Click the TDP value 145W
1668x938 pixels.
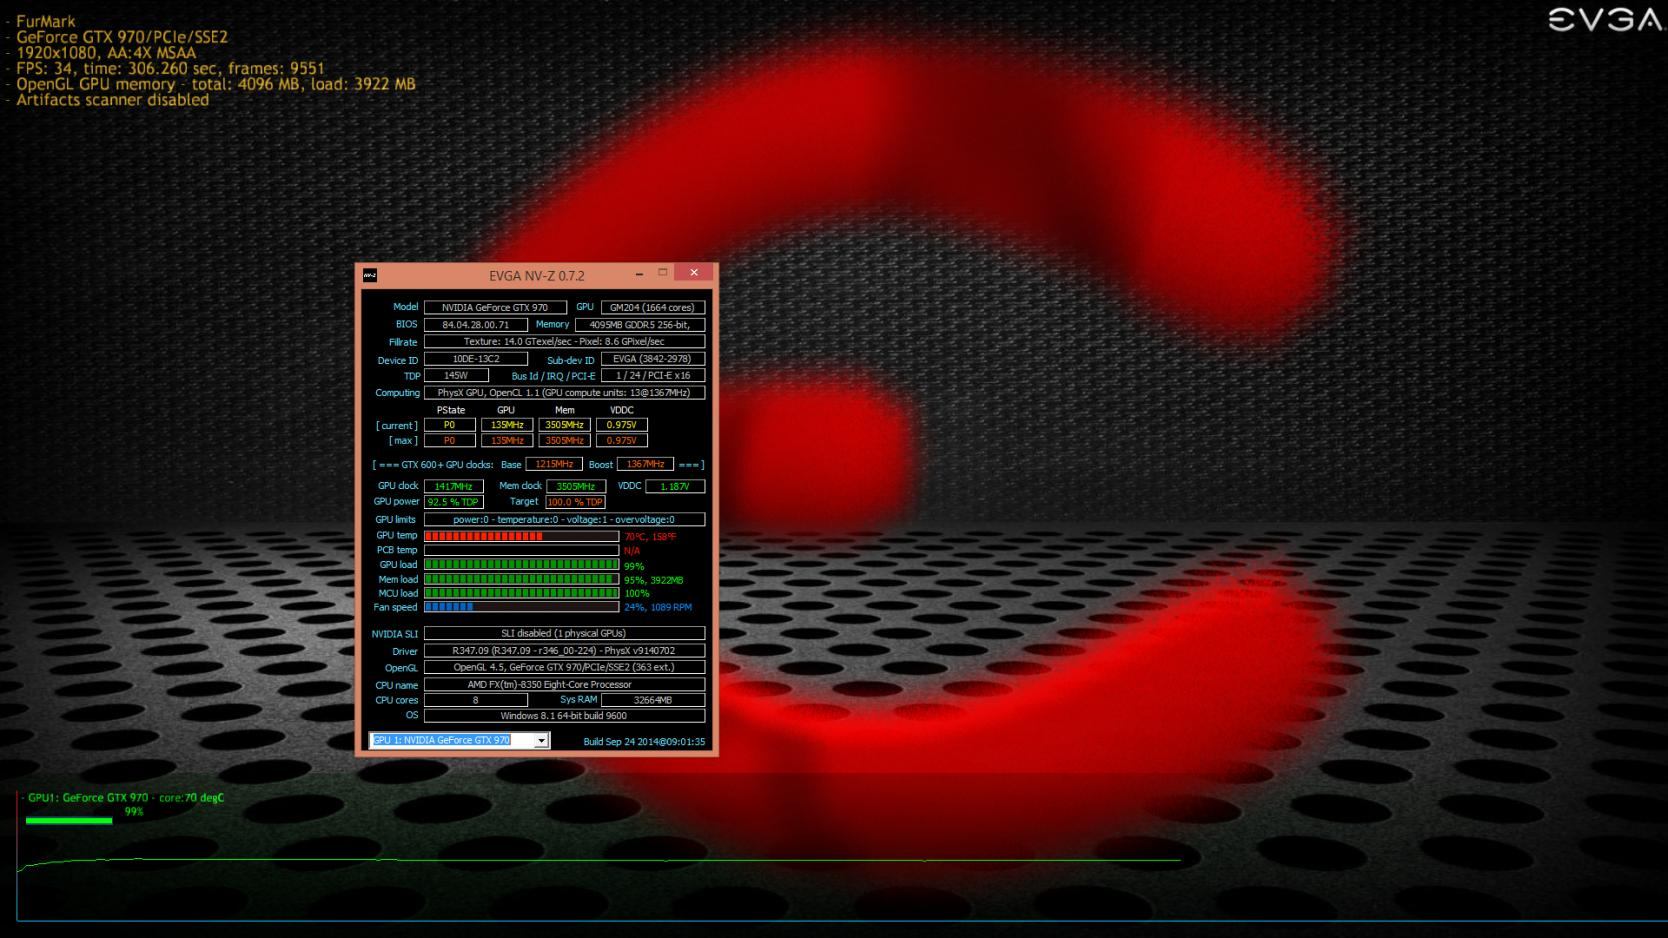(456, 376)
